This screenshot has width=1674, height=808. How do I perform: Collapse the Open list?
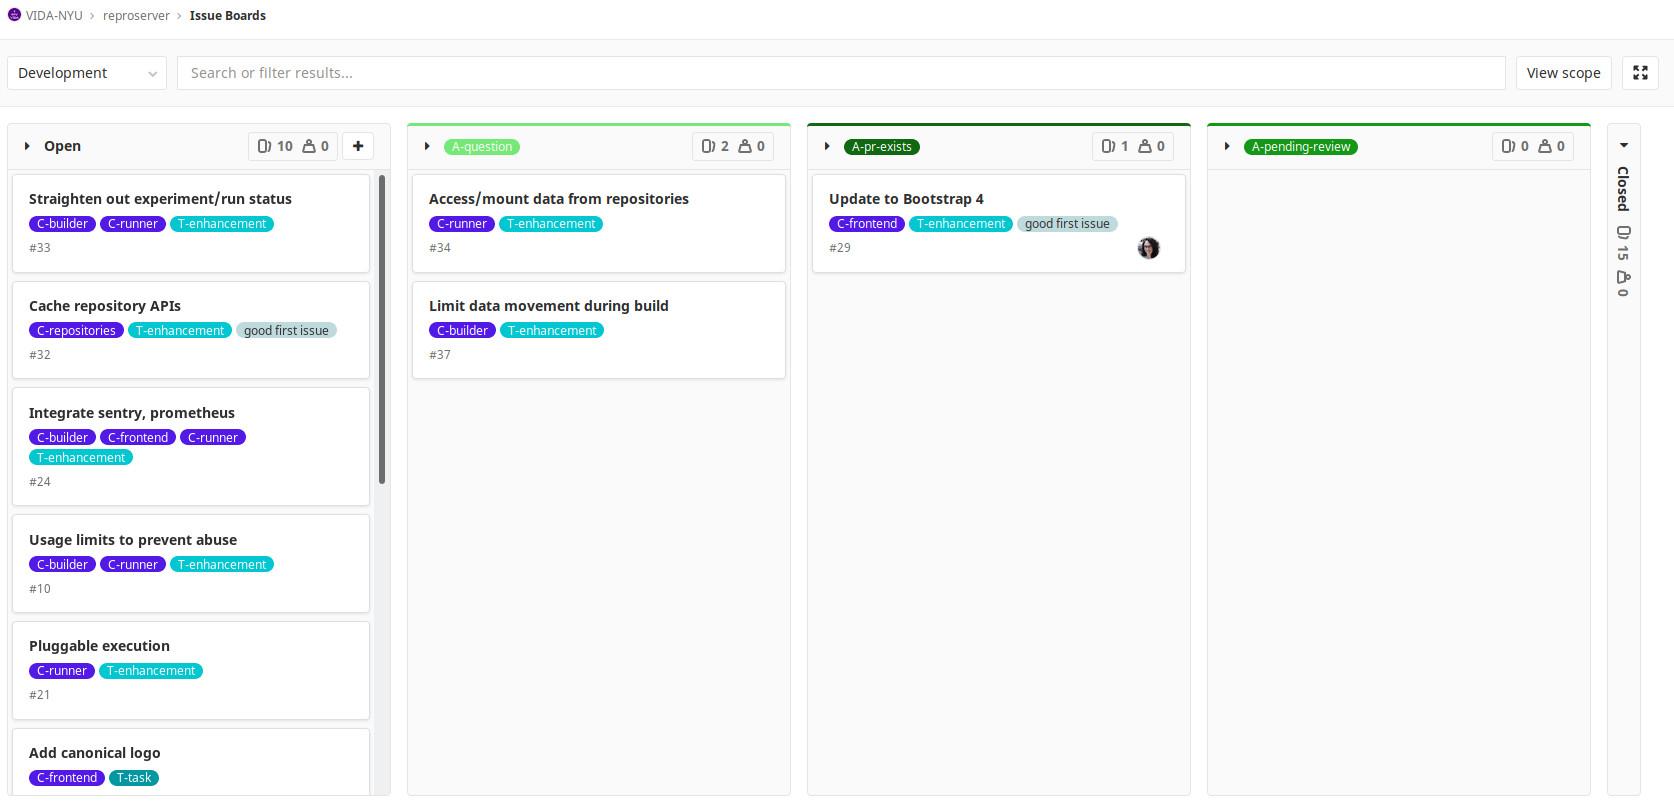click(27, 146)
